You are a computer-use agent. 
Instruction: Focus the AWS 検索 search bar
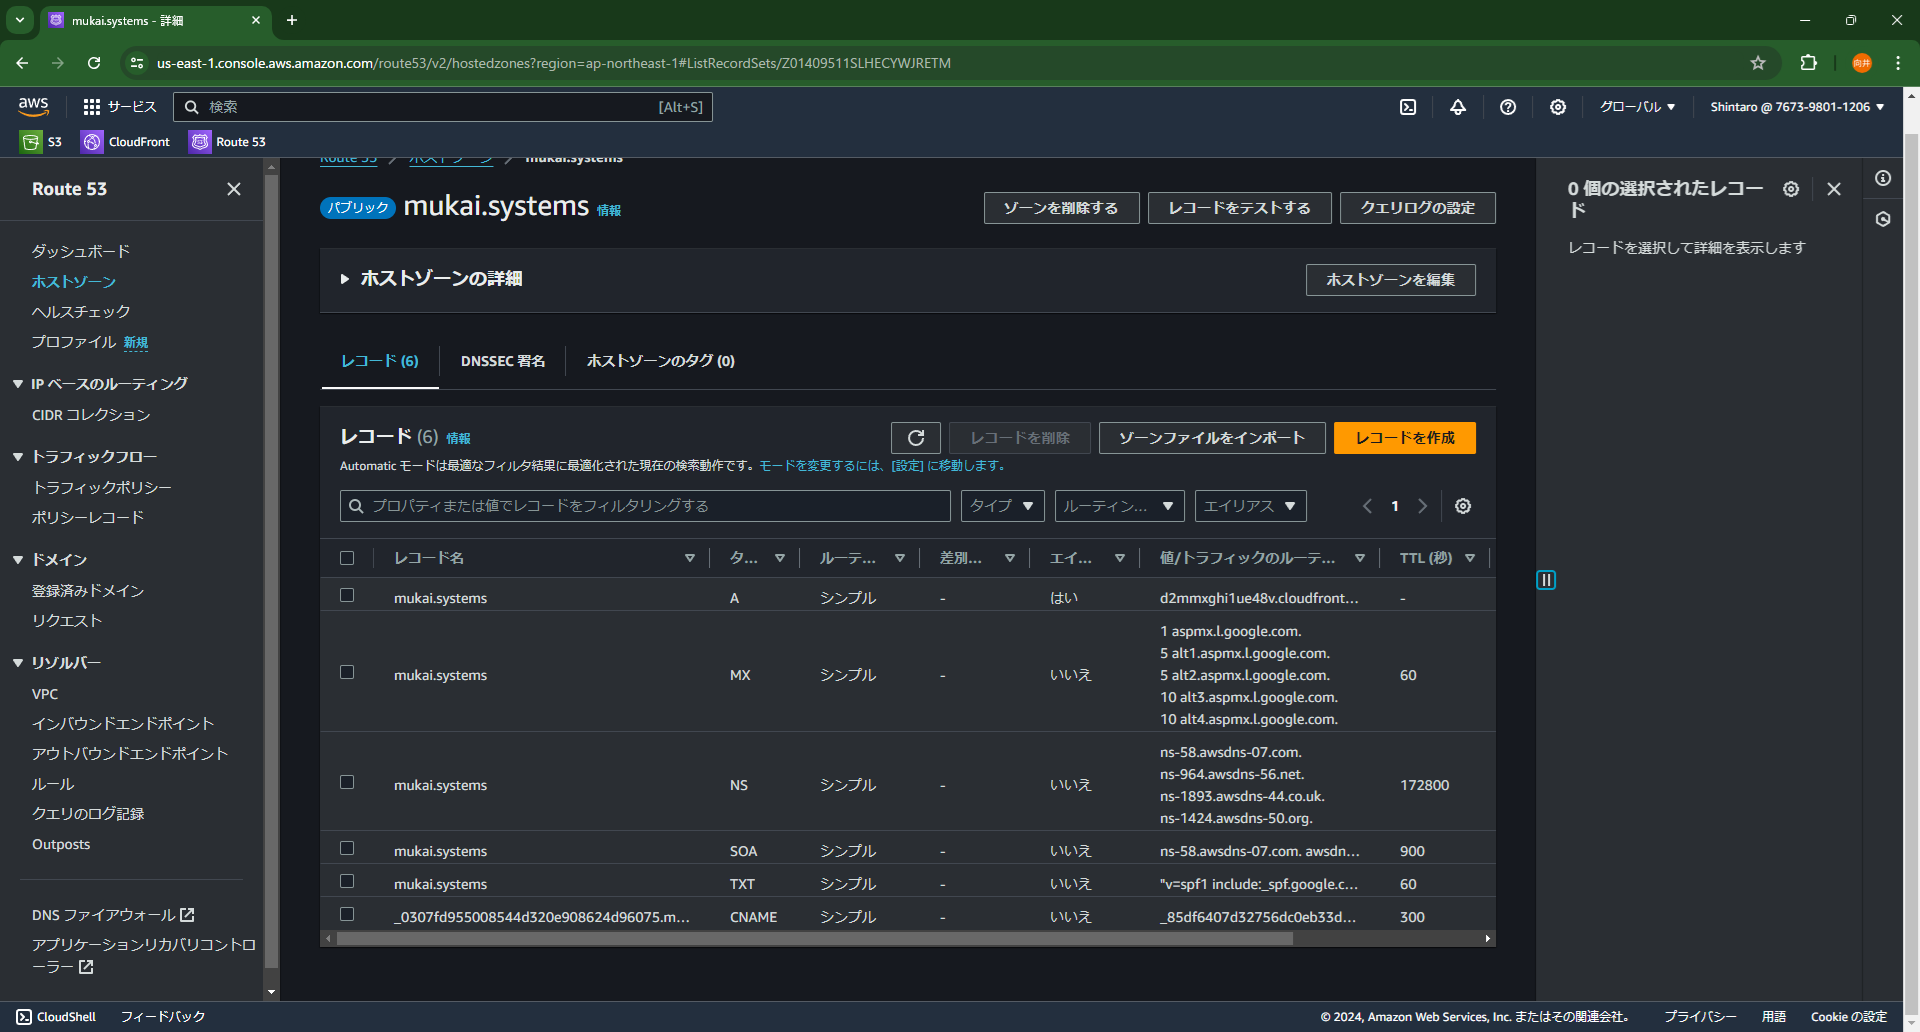[x=443, y=107]
